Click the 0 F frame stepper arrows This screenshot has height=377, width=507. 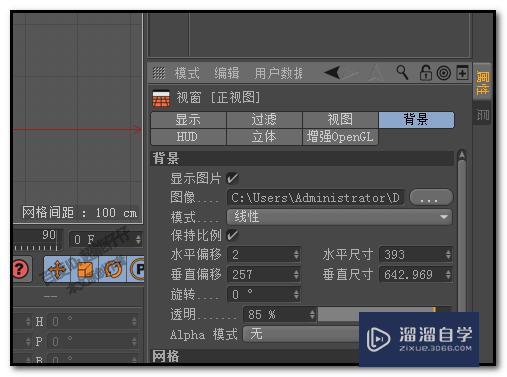(x=138, y=239)
